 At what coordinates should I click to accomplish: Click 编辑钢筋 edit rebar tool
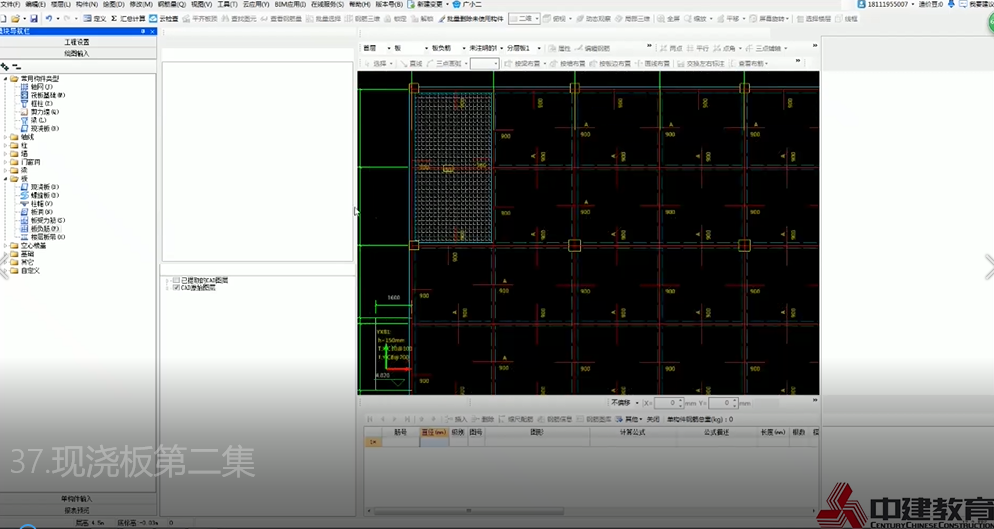tap(595, 48)
